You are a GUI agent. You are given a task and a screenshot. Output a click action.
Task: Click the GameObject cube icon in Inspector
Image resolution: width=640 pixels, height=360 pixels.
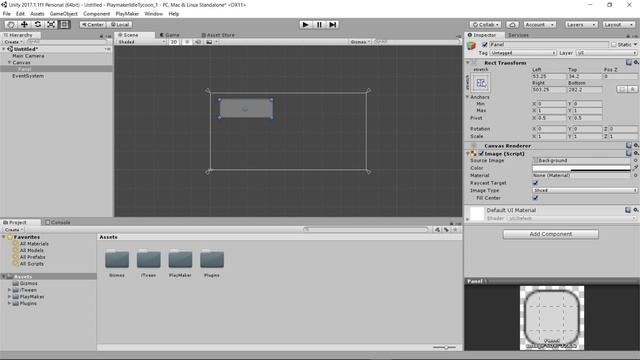(472, 46)
